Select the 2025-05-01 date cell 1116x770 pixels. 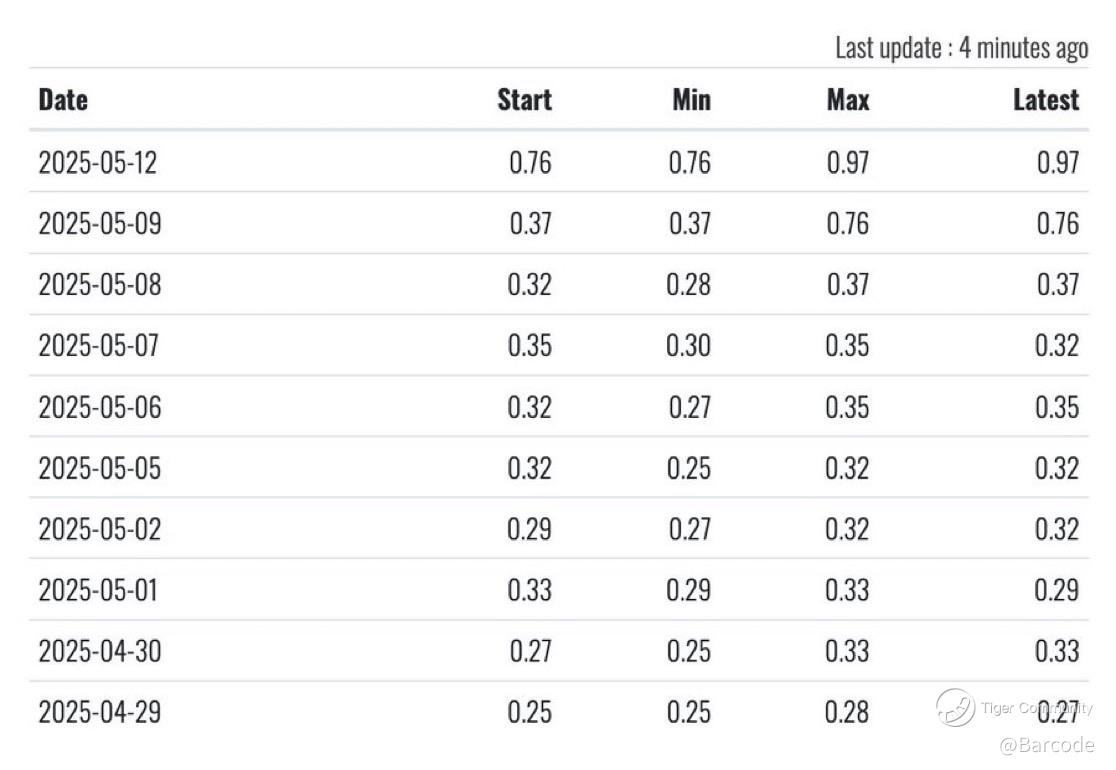(x=98, y=590)
